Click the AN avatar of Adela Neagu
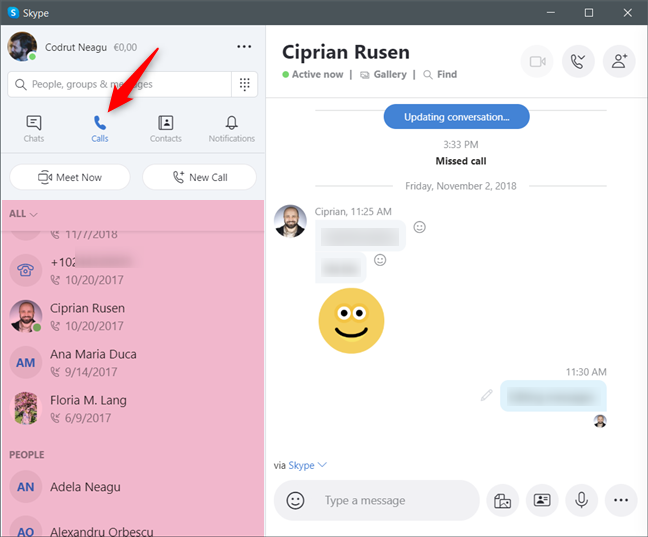The height and width of the screenshot is (537, 648). (x=26, y=487)
